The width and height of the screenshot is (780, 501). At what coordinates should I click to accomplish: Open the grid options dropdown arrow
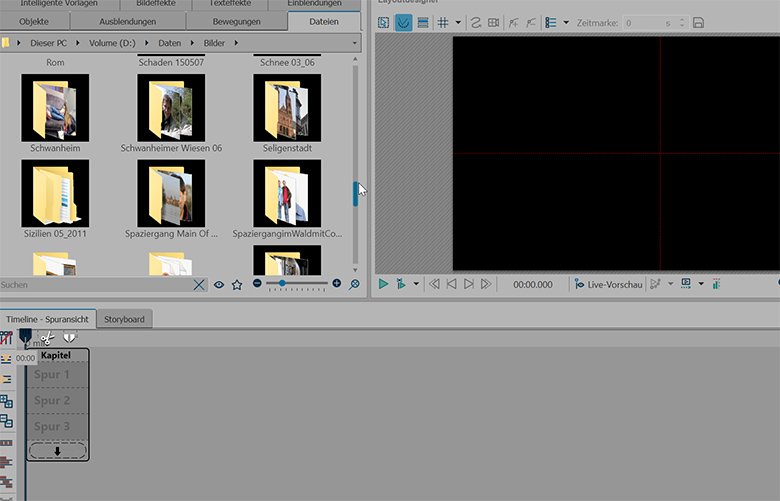(458, 22)
